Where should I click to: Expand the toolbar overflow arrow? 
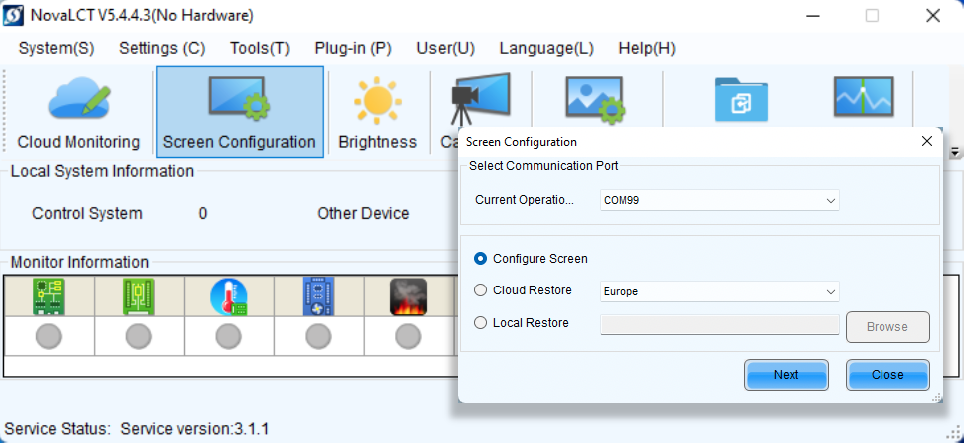(955, 153)
